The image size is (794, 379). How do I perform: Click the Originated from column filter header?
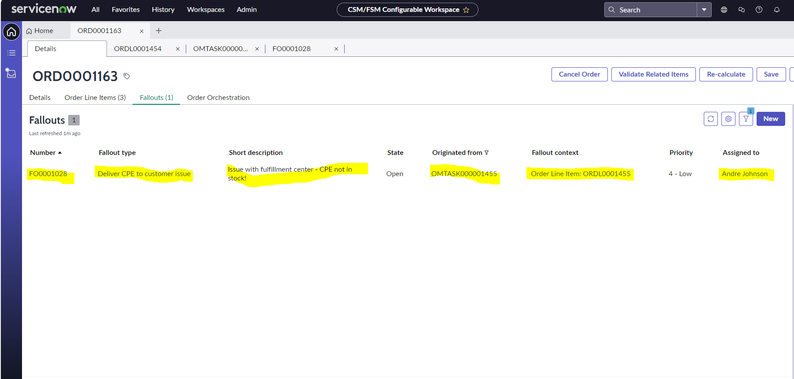460,153
